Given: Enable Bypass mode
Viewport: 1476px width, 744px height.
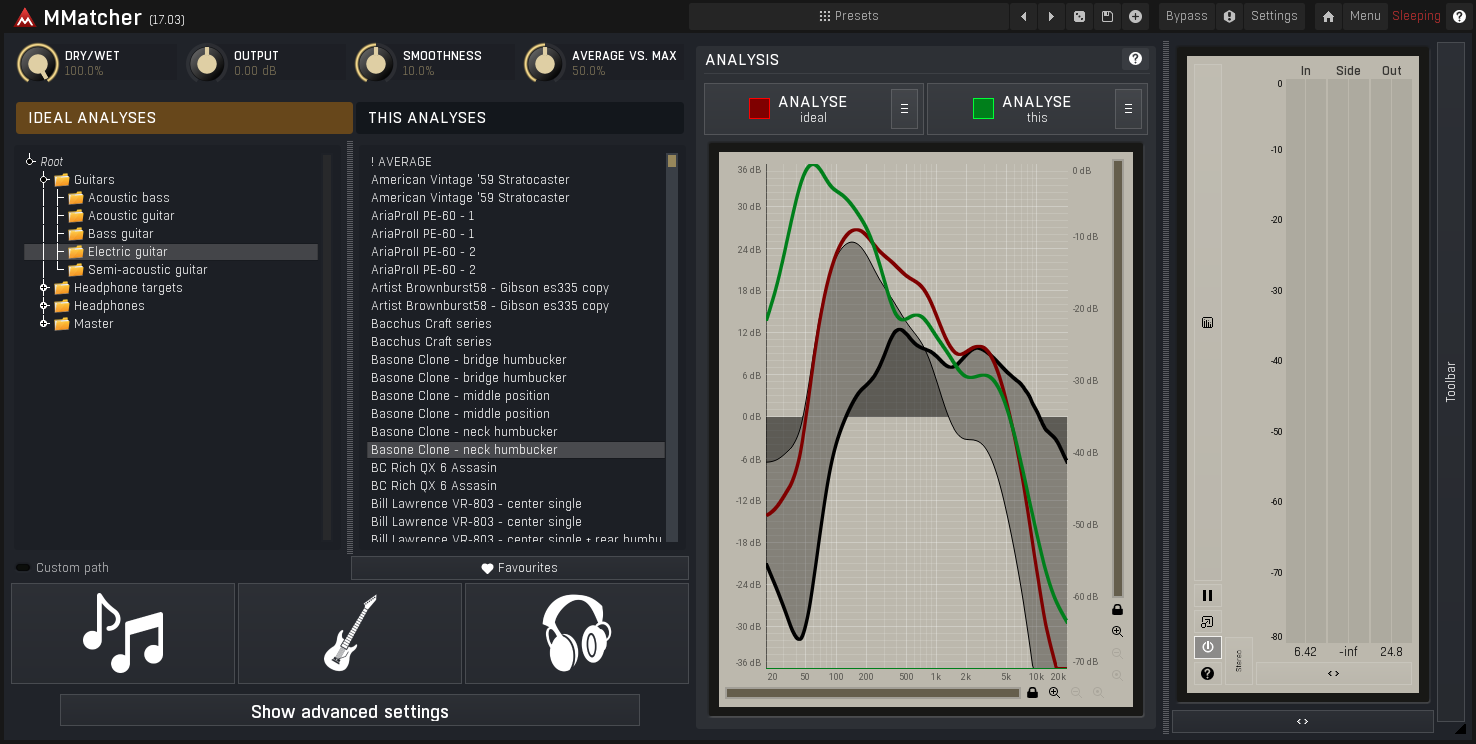Looking at the screenshot, I should [x=1186, y=16].
